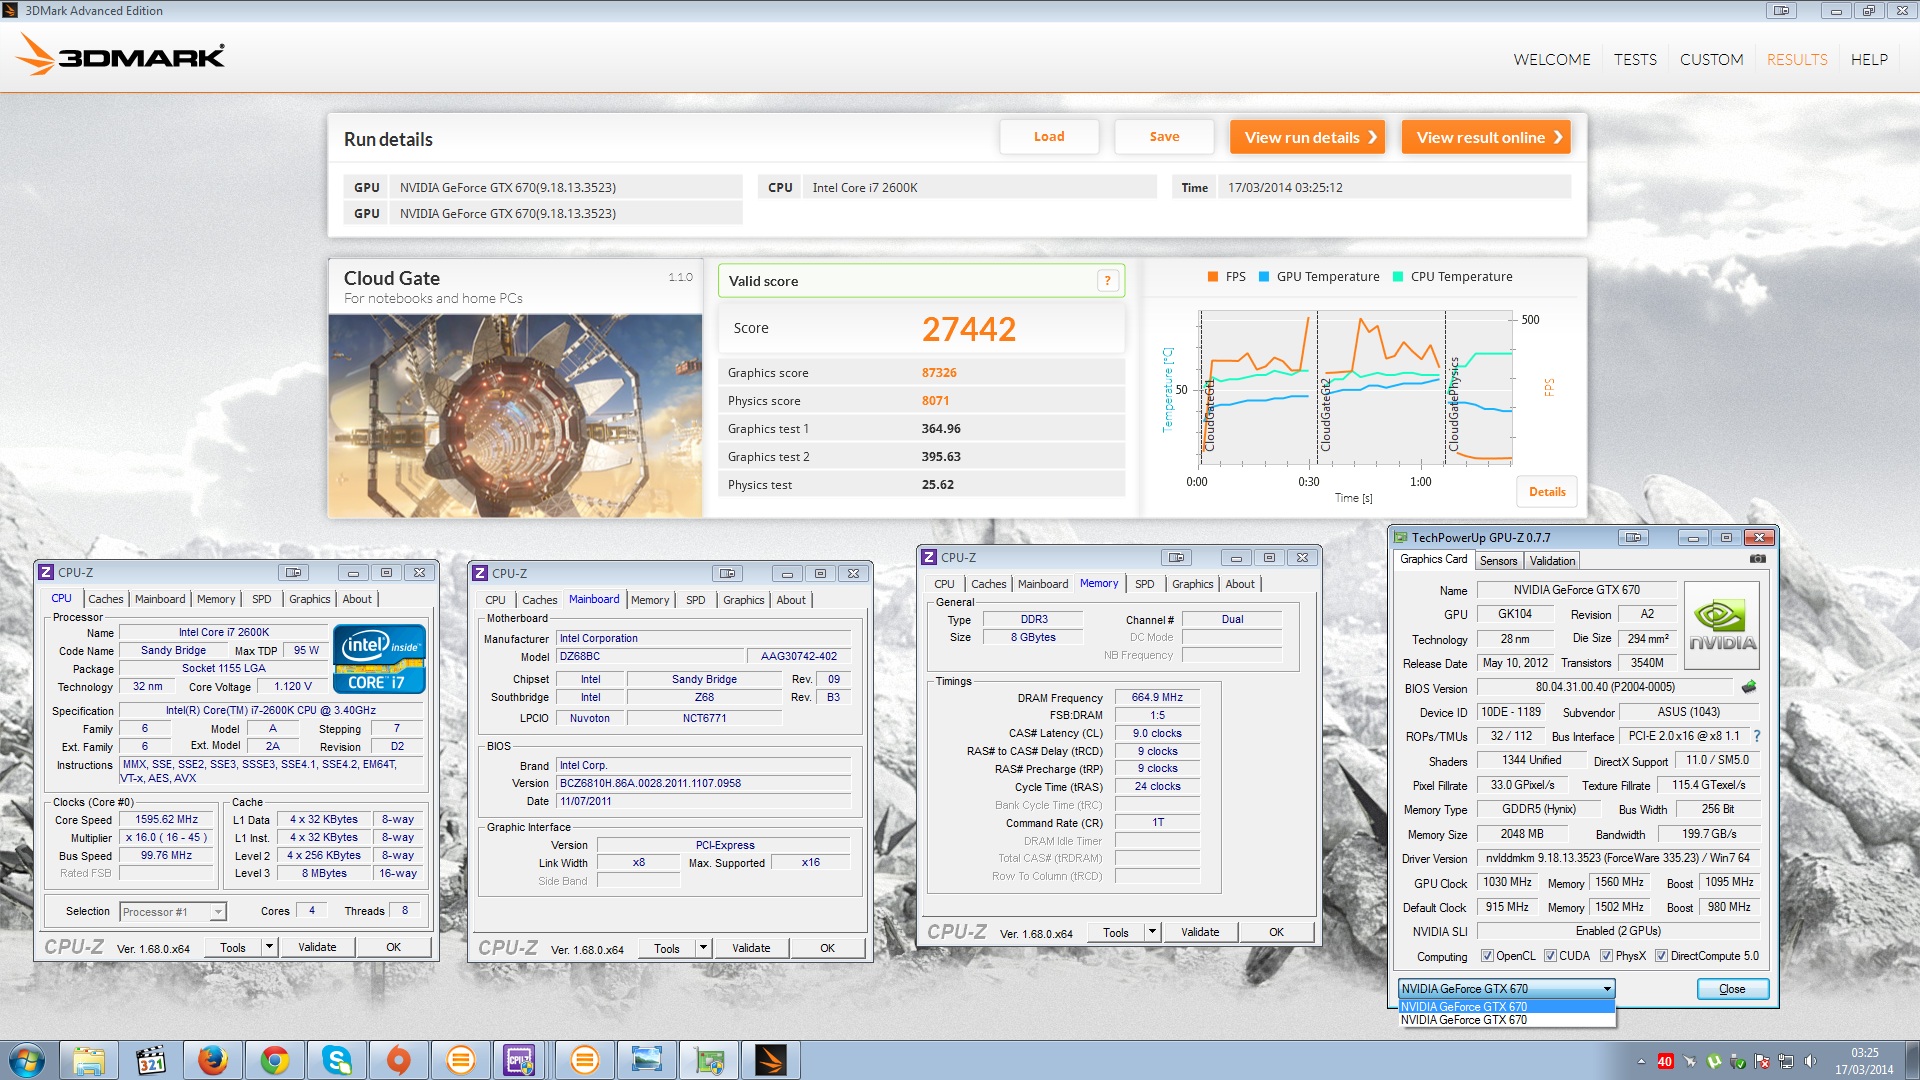The image size is (1920, 1080).
Task: Click the Load button in Run details
Action: (1049, 137)
